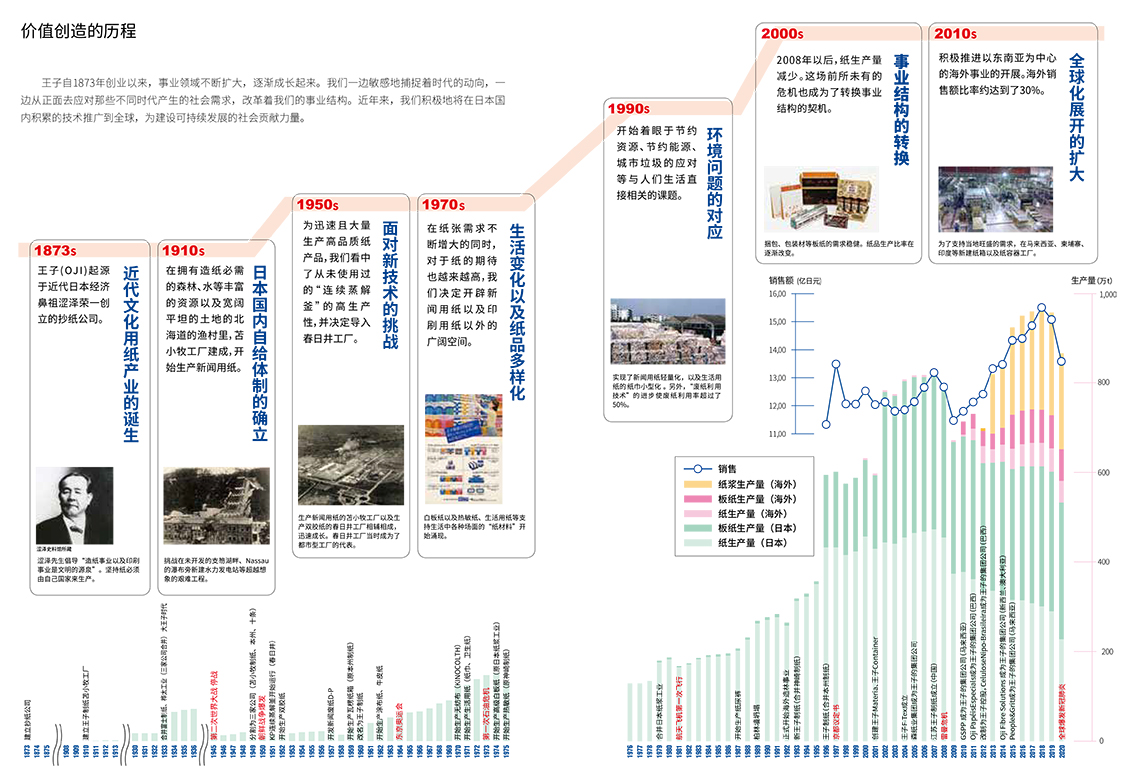This screenshot has height=770, width=1123.
Task: Click the year label 1945
Action: coord(214,751)
